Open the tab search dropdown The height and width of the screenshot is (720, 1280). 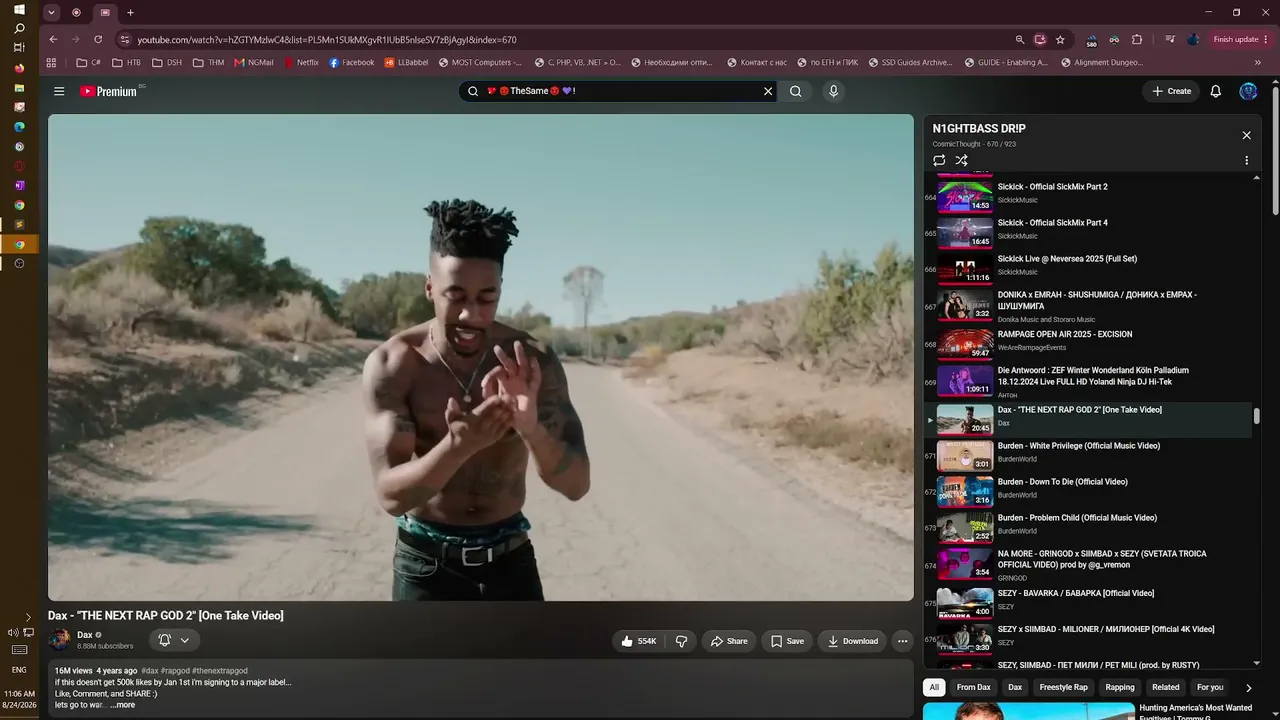click(51, 12)
